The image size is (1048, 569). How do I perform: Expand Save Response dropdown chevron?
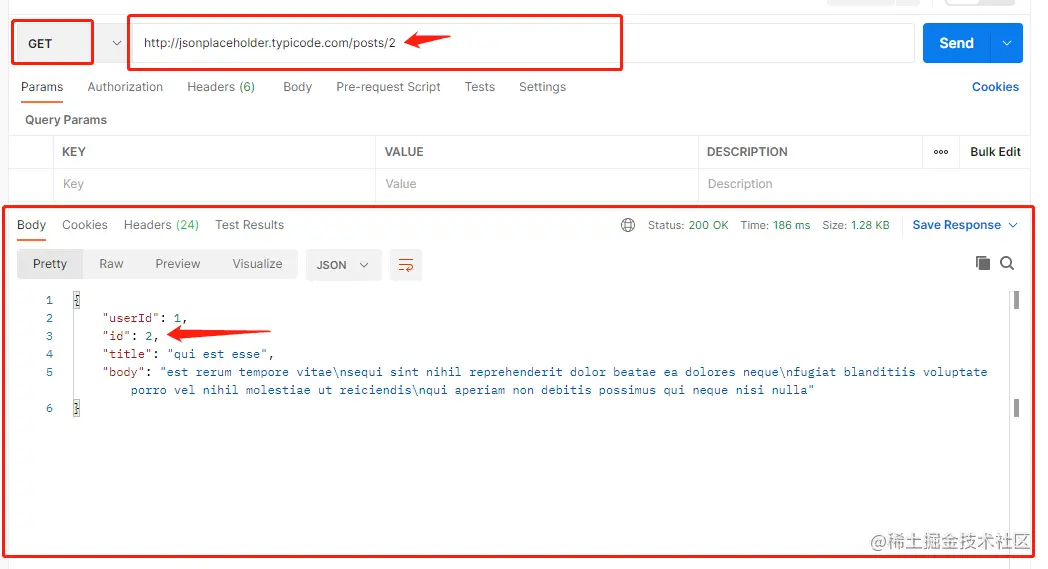(x=1013, y=225)
